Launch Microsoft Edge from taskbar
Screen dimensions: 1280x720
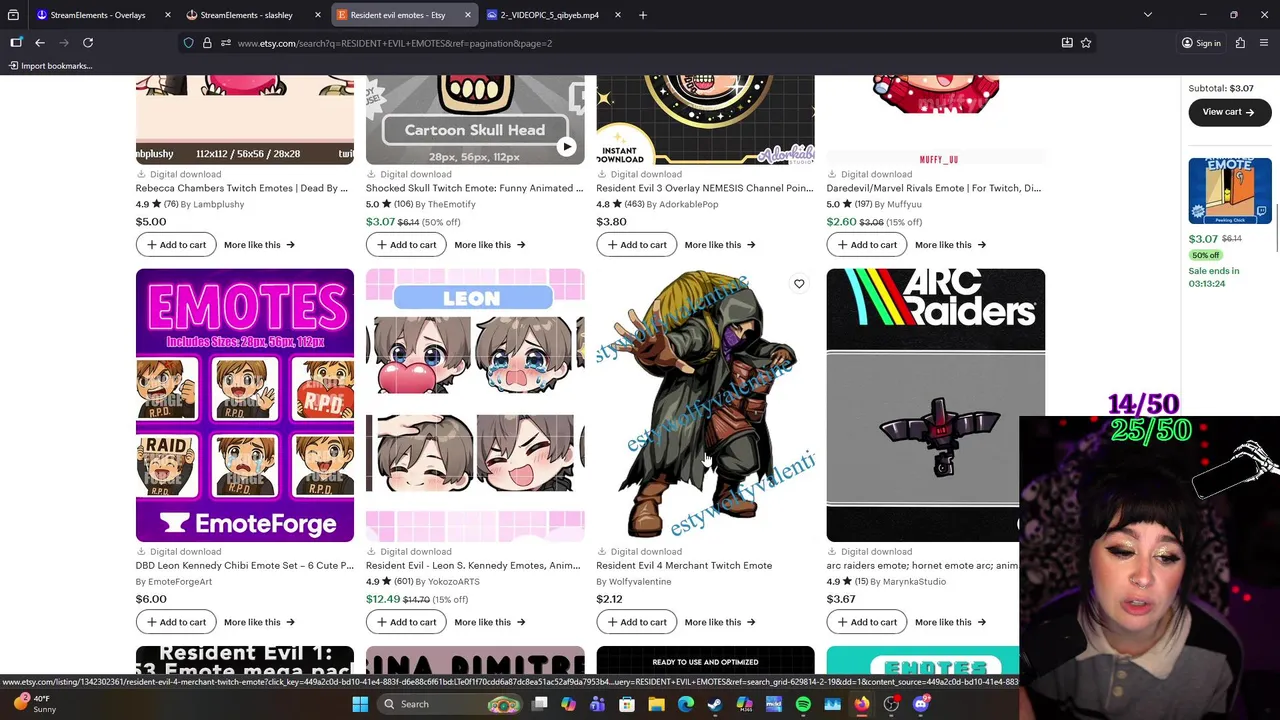(686, 704)
